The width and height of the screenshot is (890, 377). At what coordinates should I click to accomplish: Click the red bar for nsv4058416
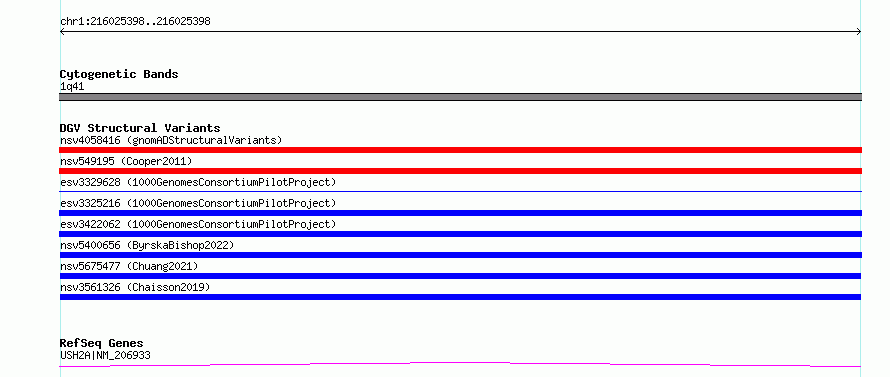460,150
